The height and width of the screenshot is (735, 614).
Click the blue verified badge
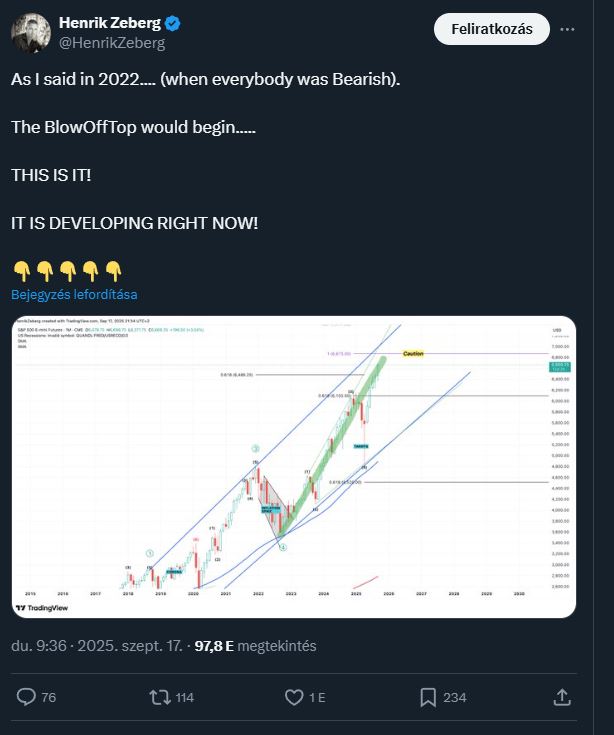coord(172,23)
